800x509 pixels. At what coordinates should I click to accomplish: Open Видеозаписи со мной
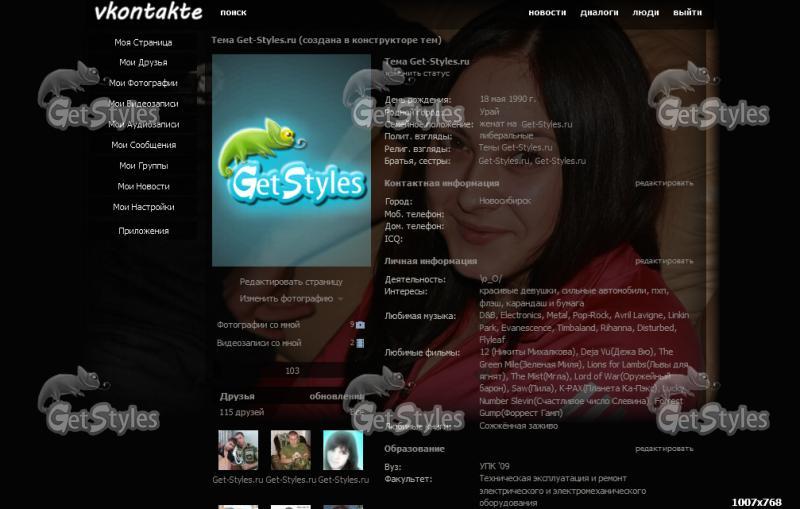point(259,343)
